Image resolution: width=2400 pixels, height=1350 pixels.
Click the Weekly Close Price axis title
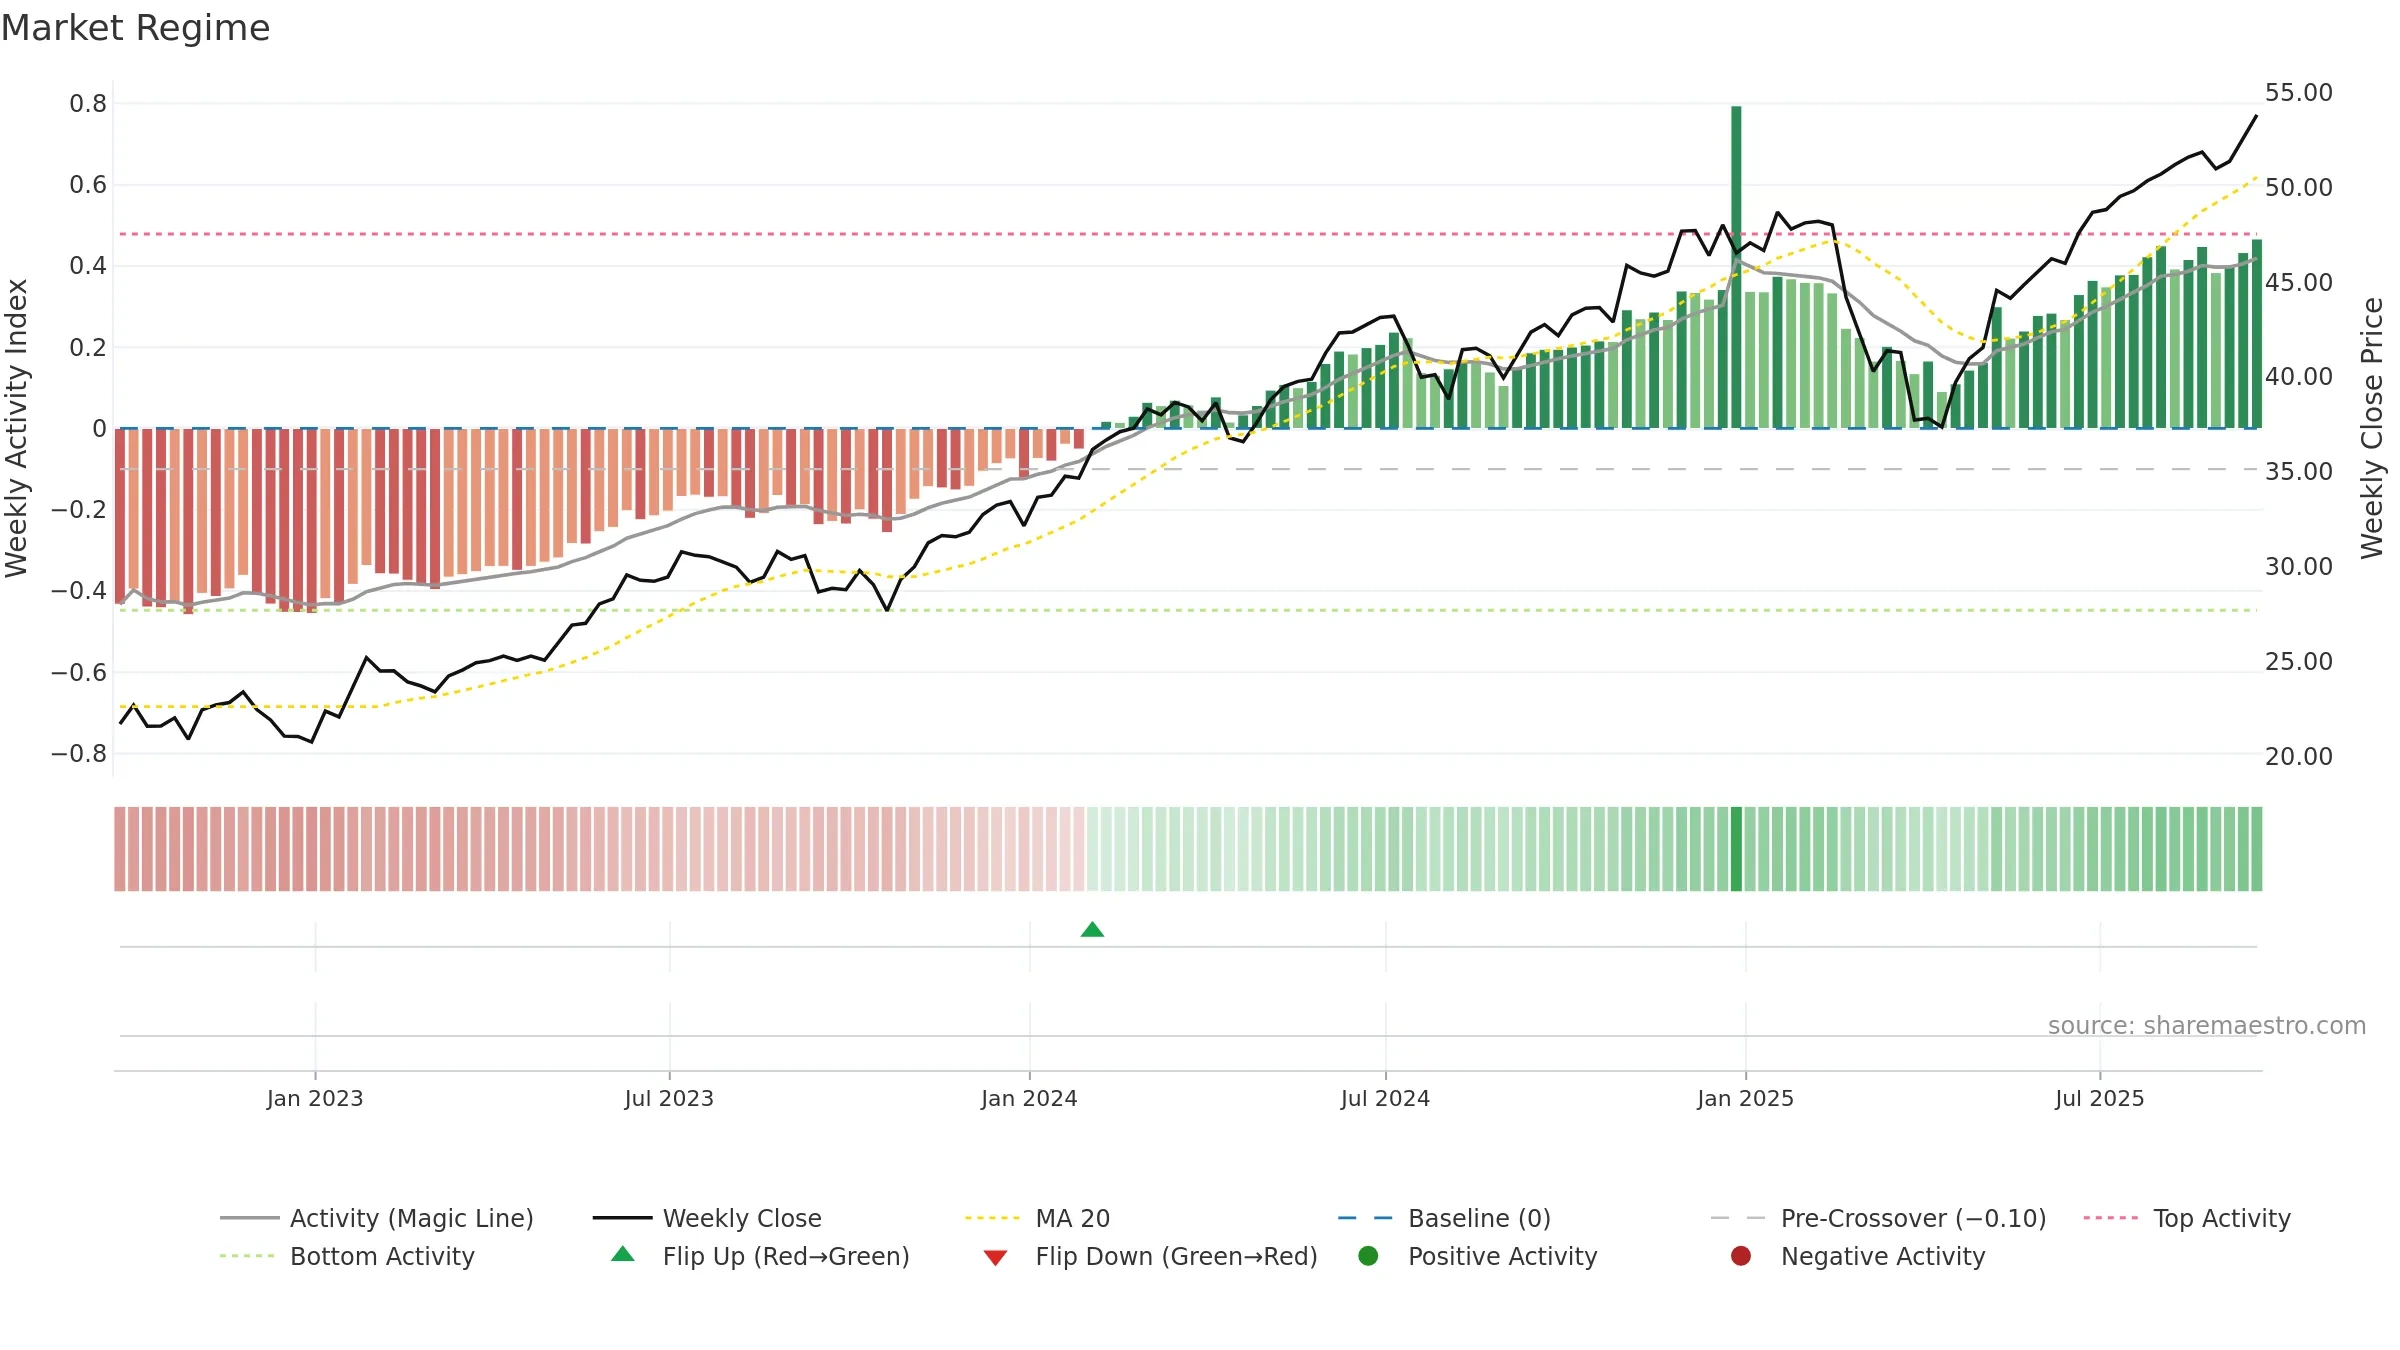pos(2372,428)
